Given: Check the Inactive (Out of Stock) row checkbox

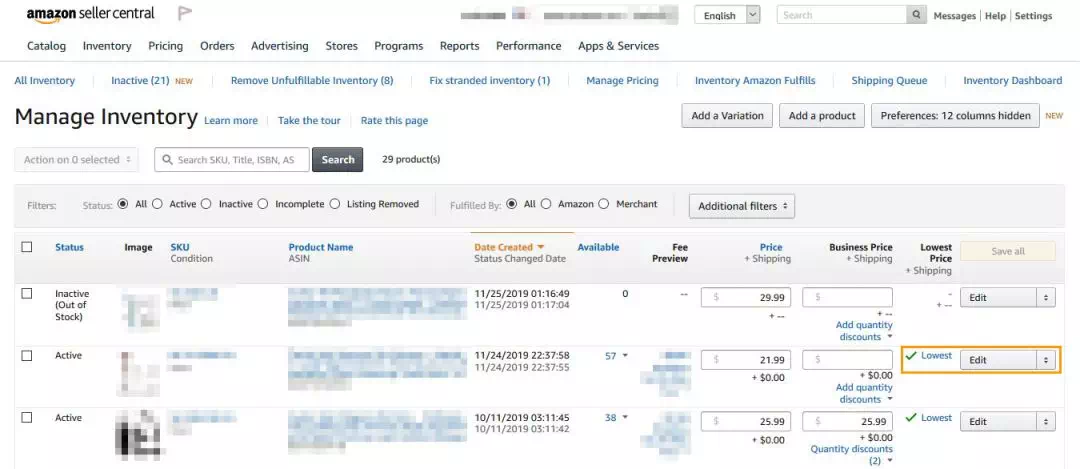Looking at the screenshot, I should tap(27, 293).
